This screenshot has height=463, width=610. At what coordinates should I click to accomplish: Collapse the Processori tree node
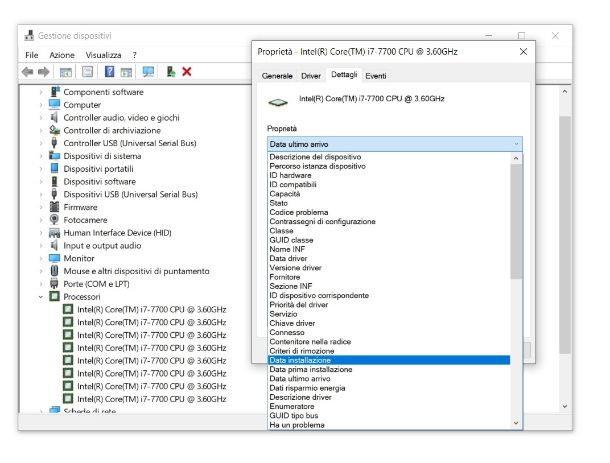(41, 297)
